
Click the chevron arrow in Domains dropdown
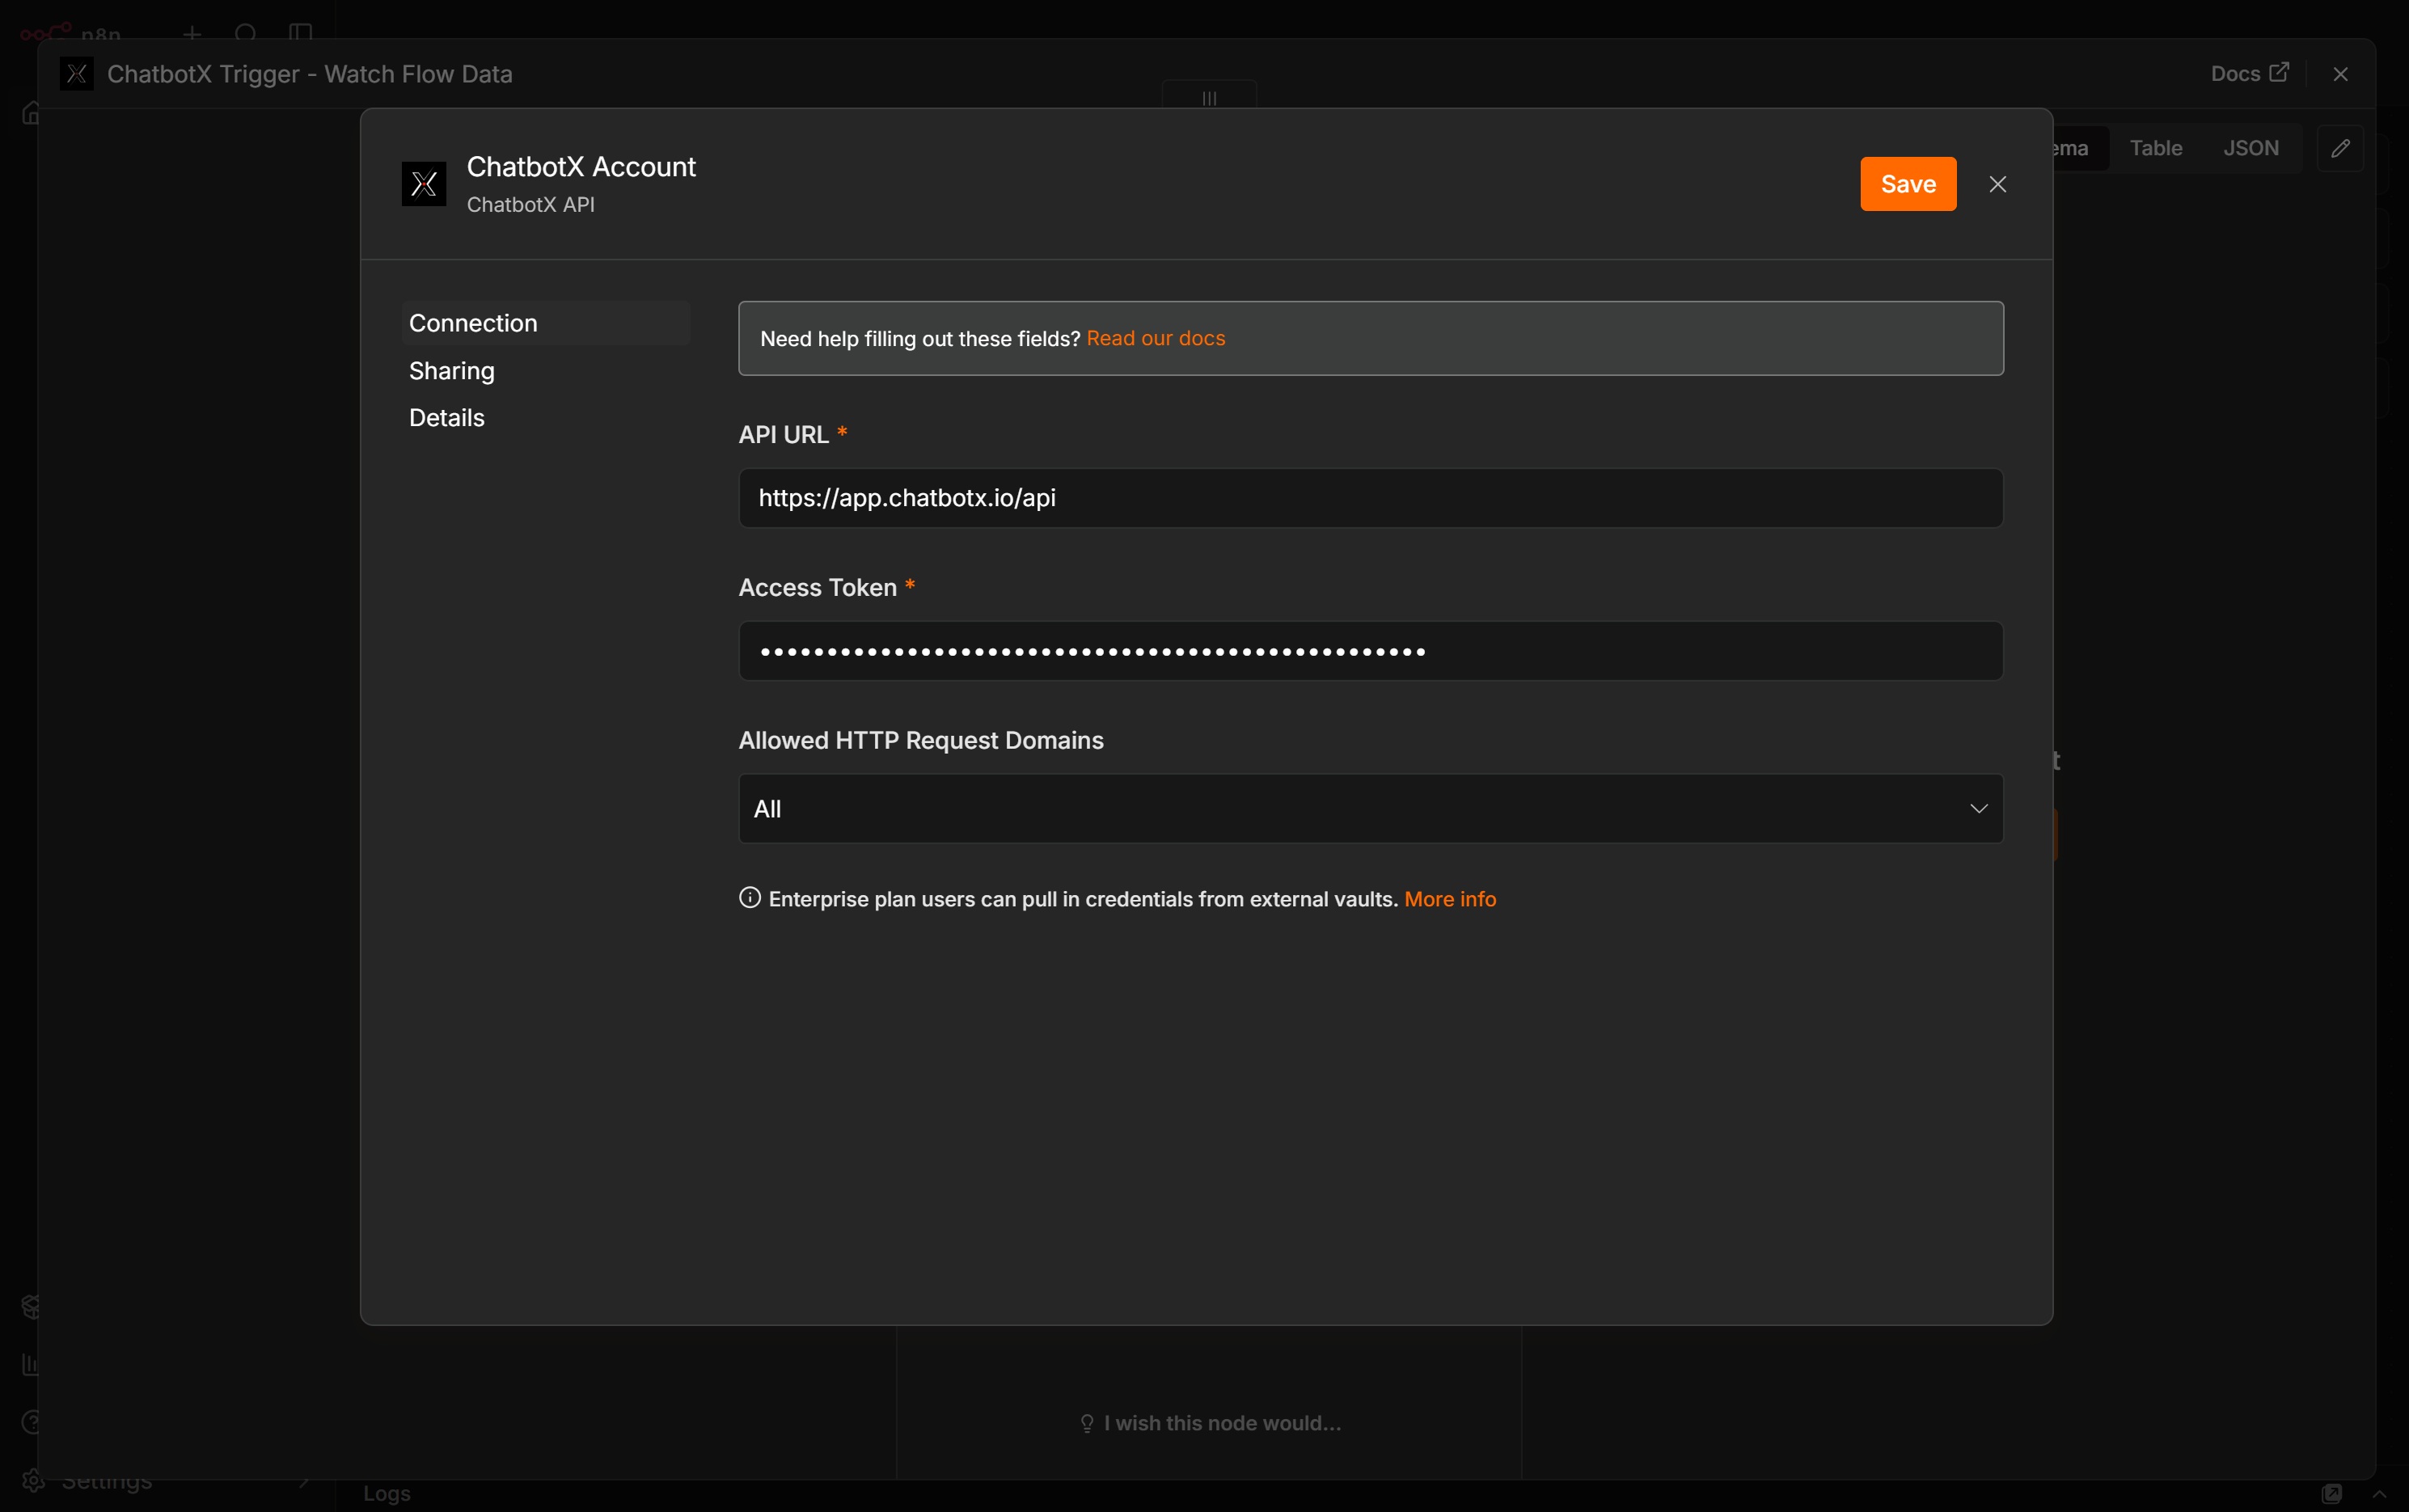click(x=1978, y=808)
